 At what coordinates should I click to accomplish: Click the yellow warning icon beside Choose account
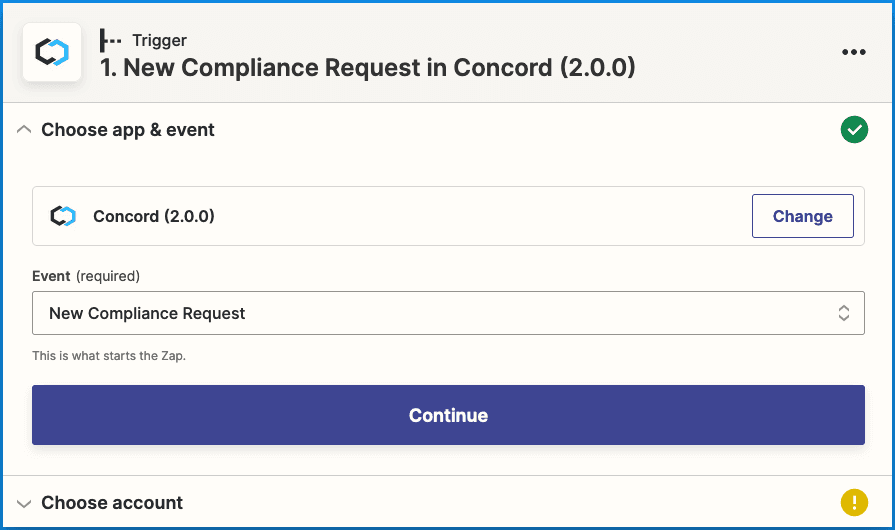[x=853, y=503]
